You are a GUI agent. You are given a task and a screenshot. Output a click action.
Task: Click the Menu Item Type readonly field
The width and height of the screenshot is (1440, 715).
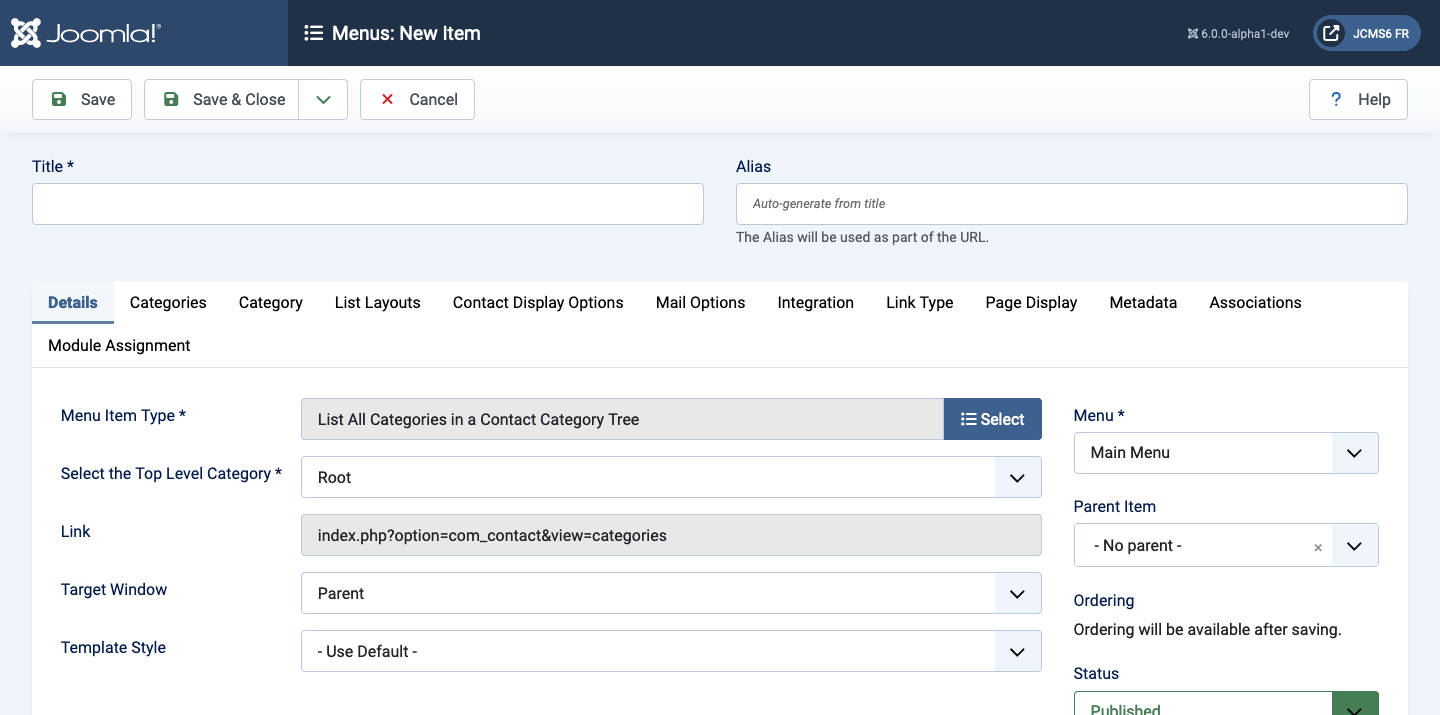click(622, 419)
